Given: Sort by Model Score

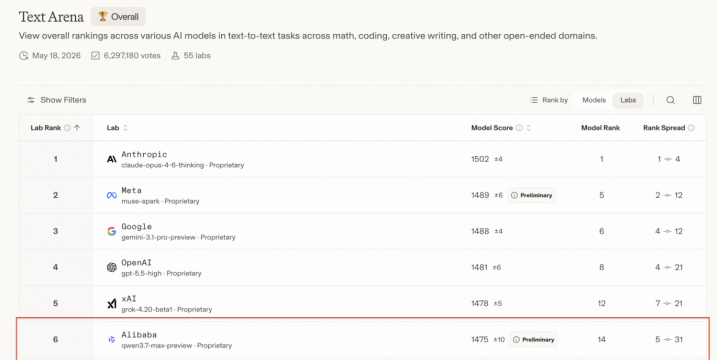Looking at the screenshot, I should [529, 128].
